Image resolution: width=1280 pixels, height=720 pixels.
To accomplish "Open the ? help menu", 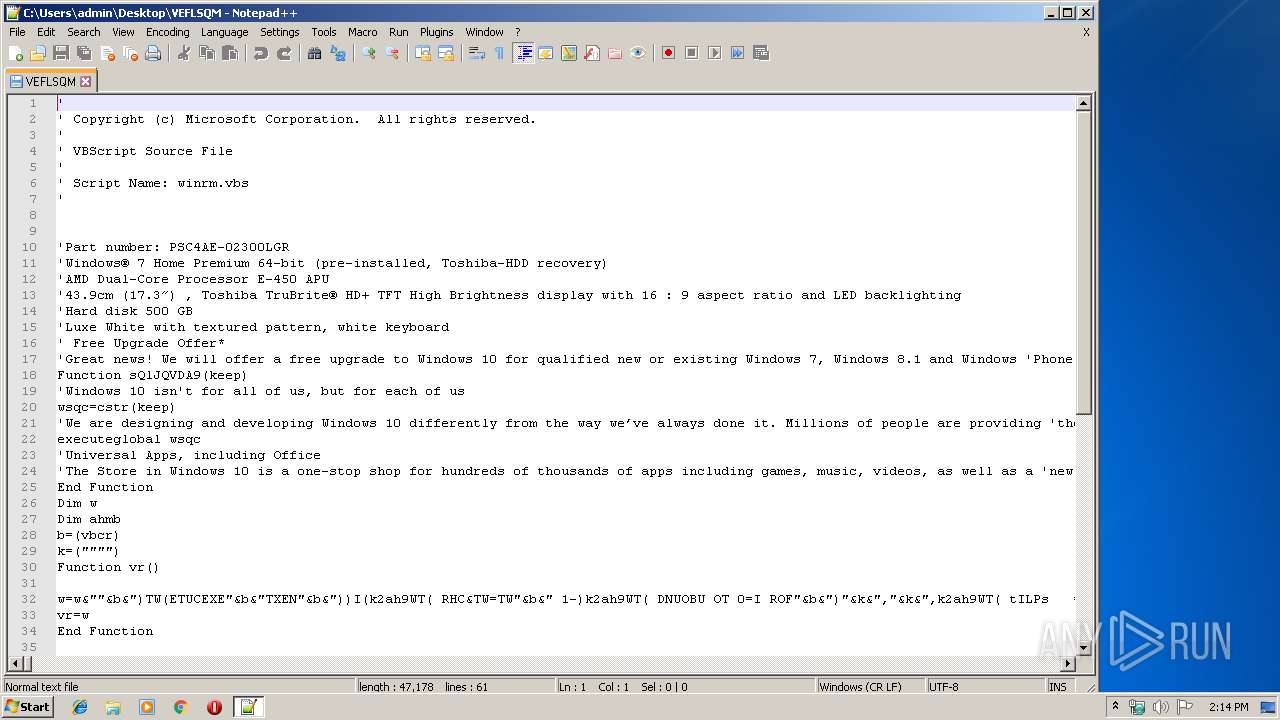I will [x=518, y=32].
